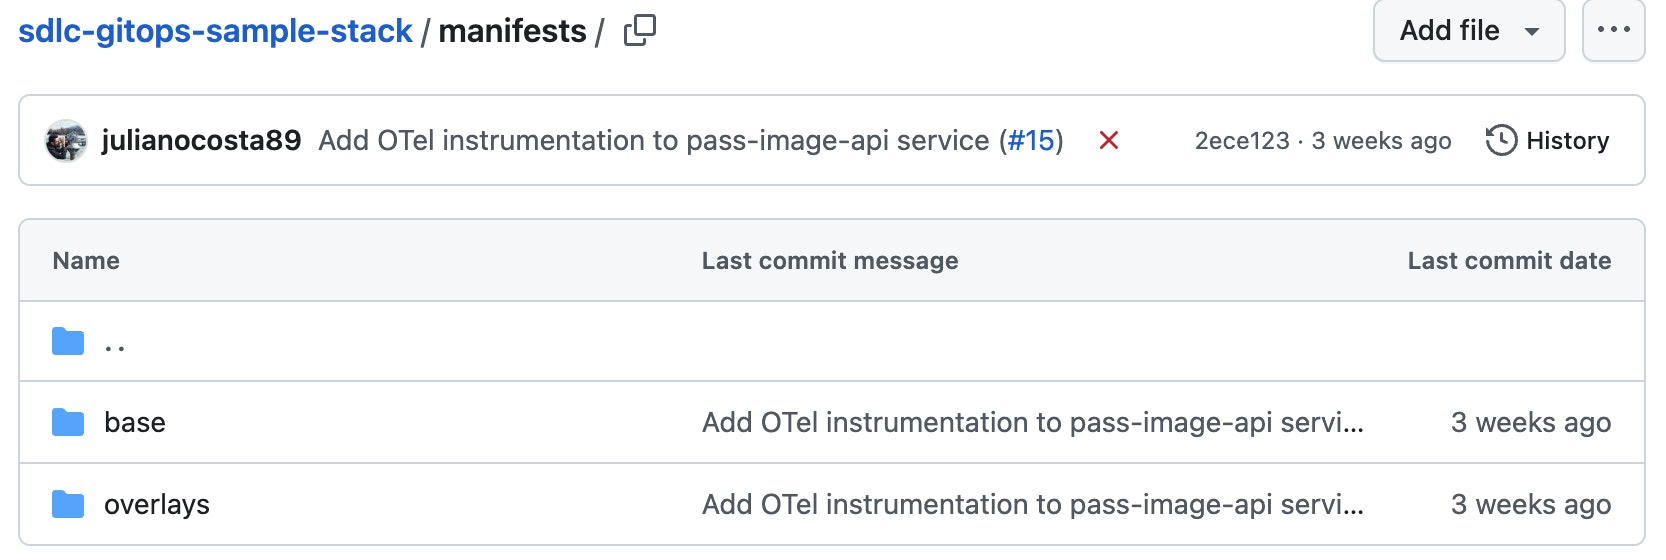Open the base folder
1666x560 pixels.
tap(135, 423)
